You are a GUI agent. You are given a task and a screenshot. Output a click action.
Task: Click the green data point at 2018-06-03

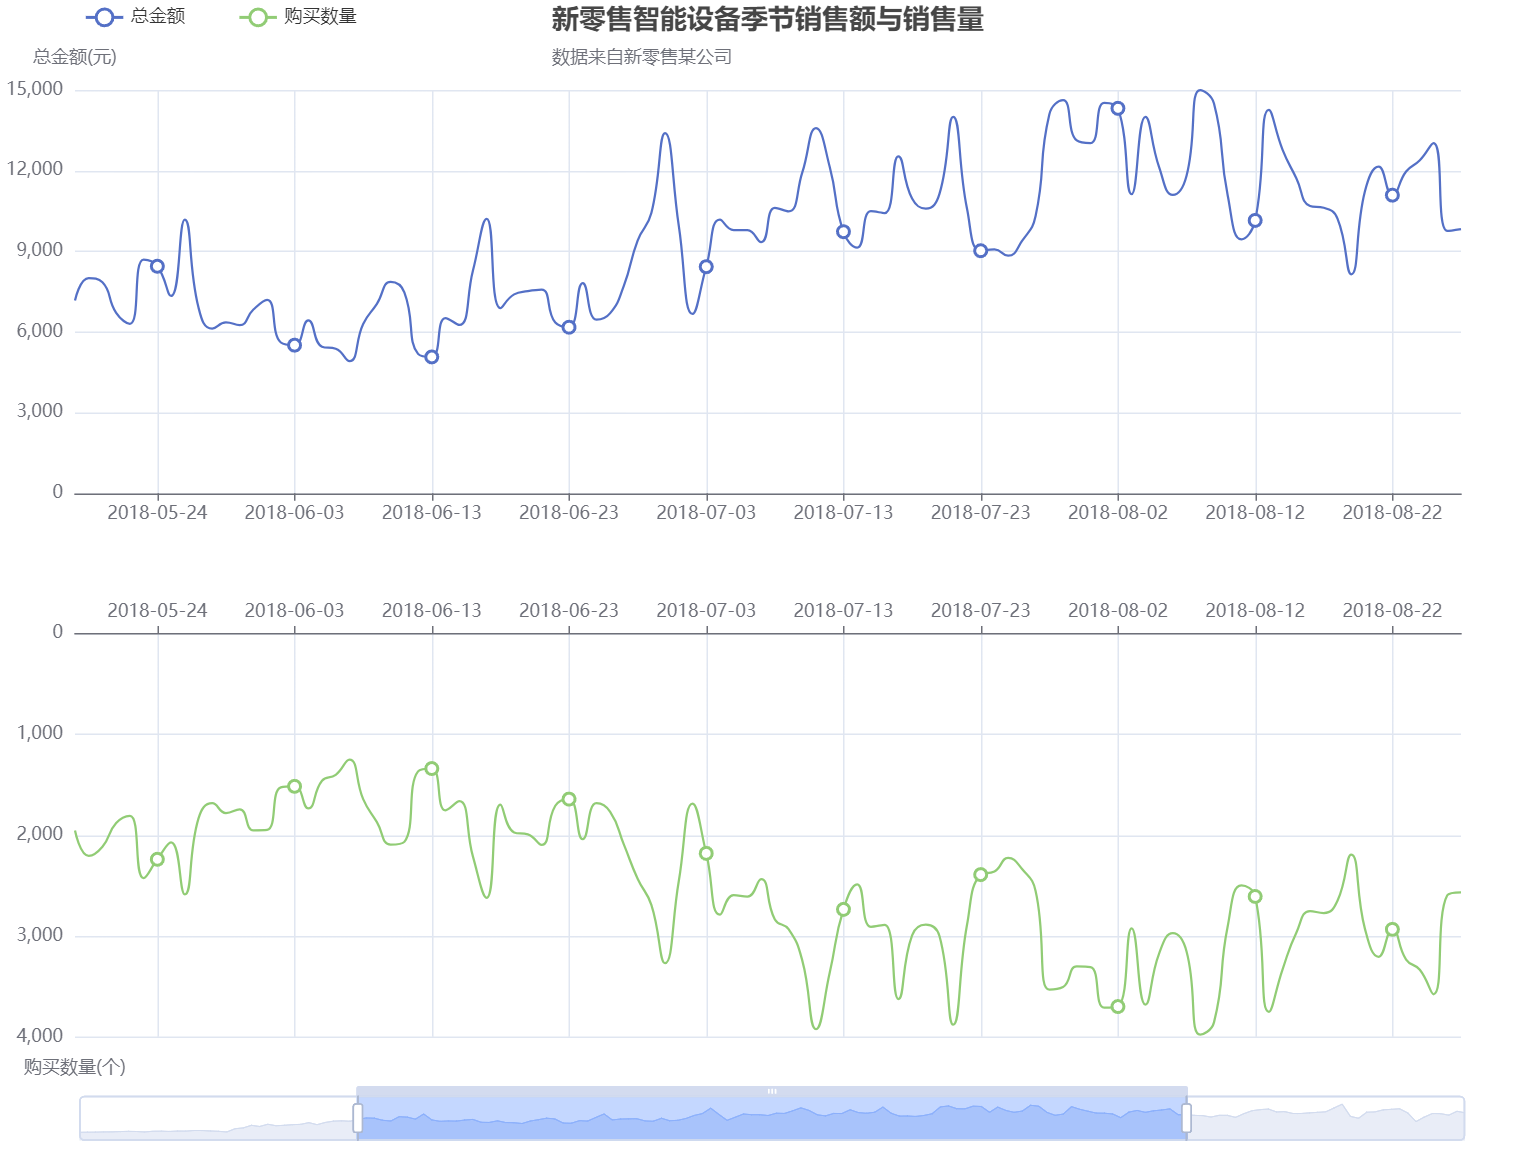(x=294, y=786)
